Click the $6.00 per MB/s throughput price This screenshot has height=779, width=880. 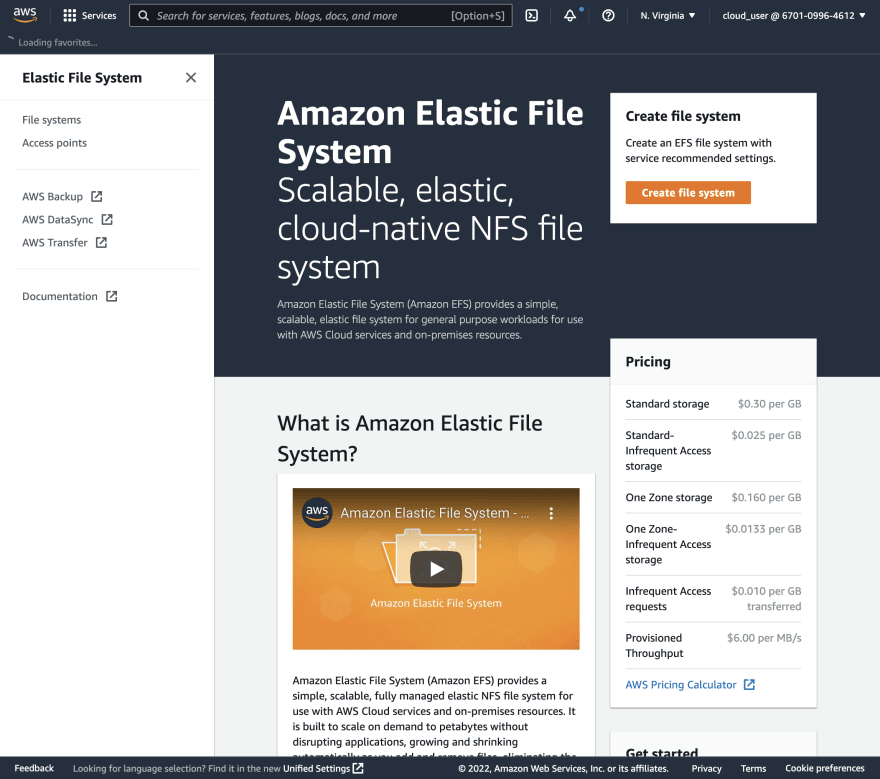click(x=764, y=638)
